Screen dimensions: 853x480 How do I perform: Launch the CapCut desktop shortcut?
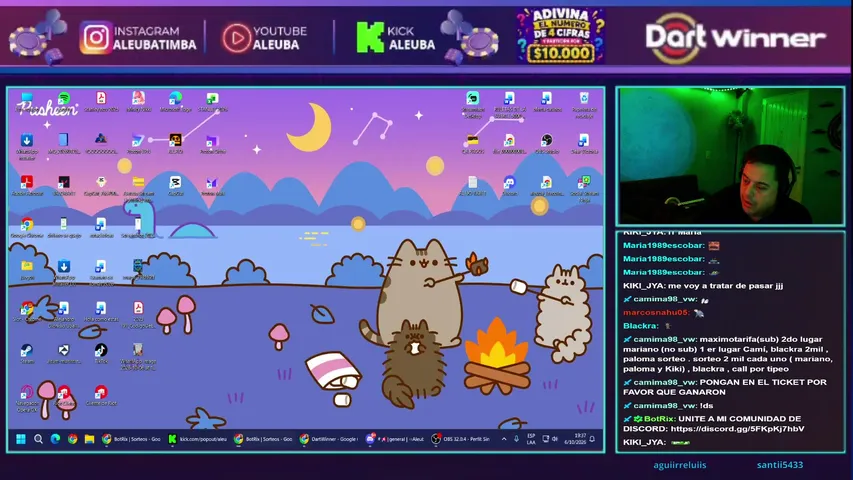coord(175,185)
